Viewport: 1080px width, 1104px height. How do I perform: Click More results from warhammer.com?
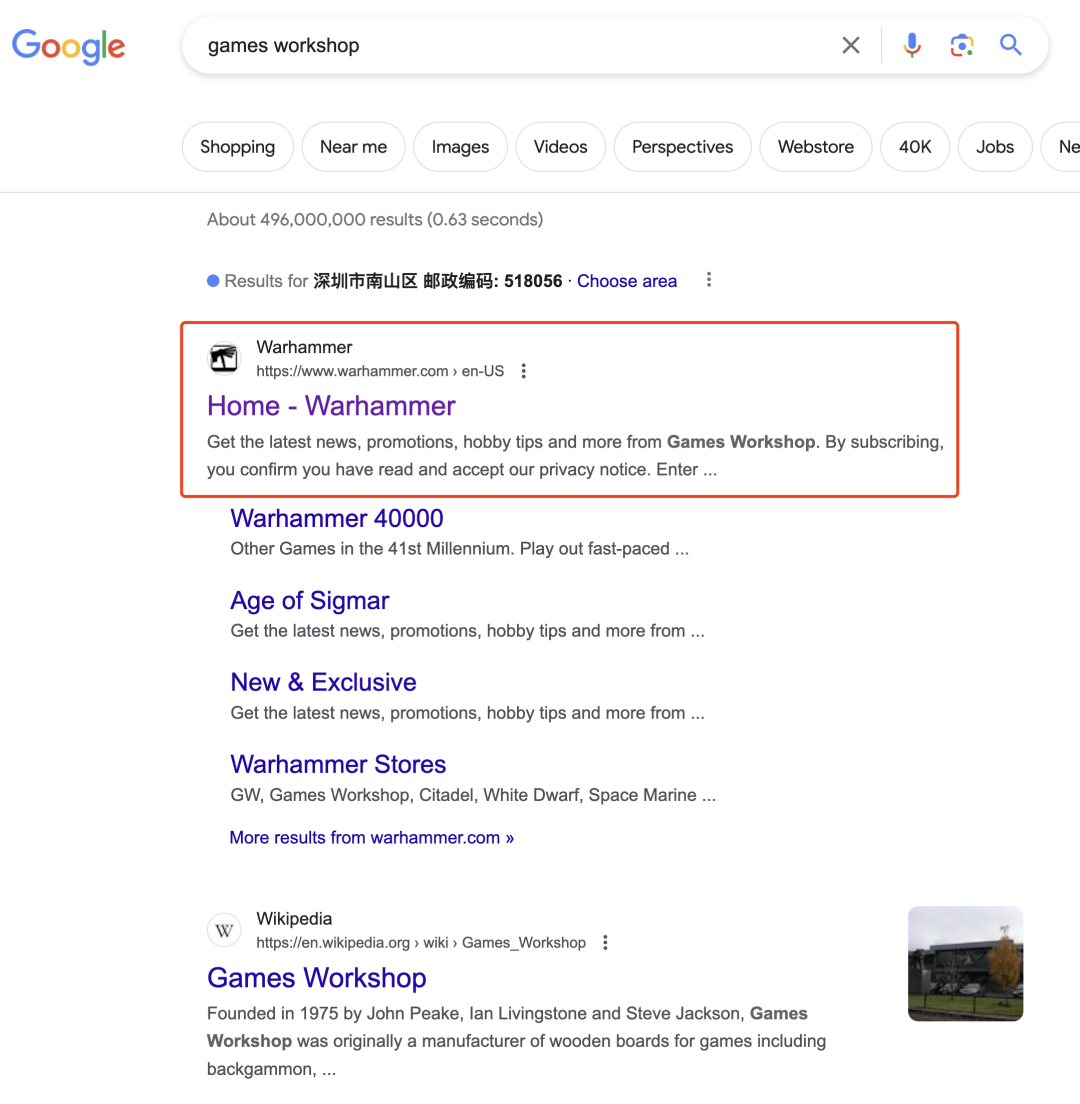(x=372, y=838)
